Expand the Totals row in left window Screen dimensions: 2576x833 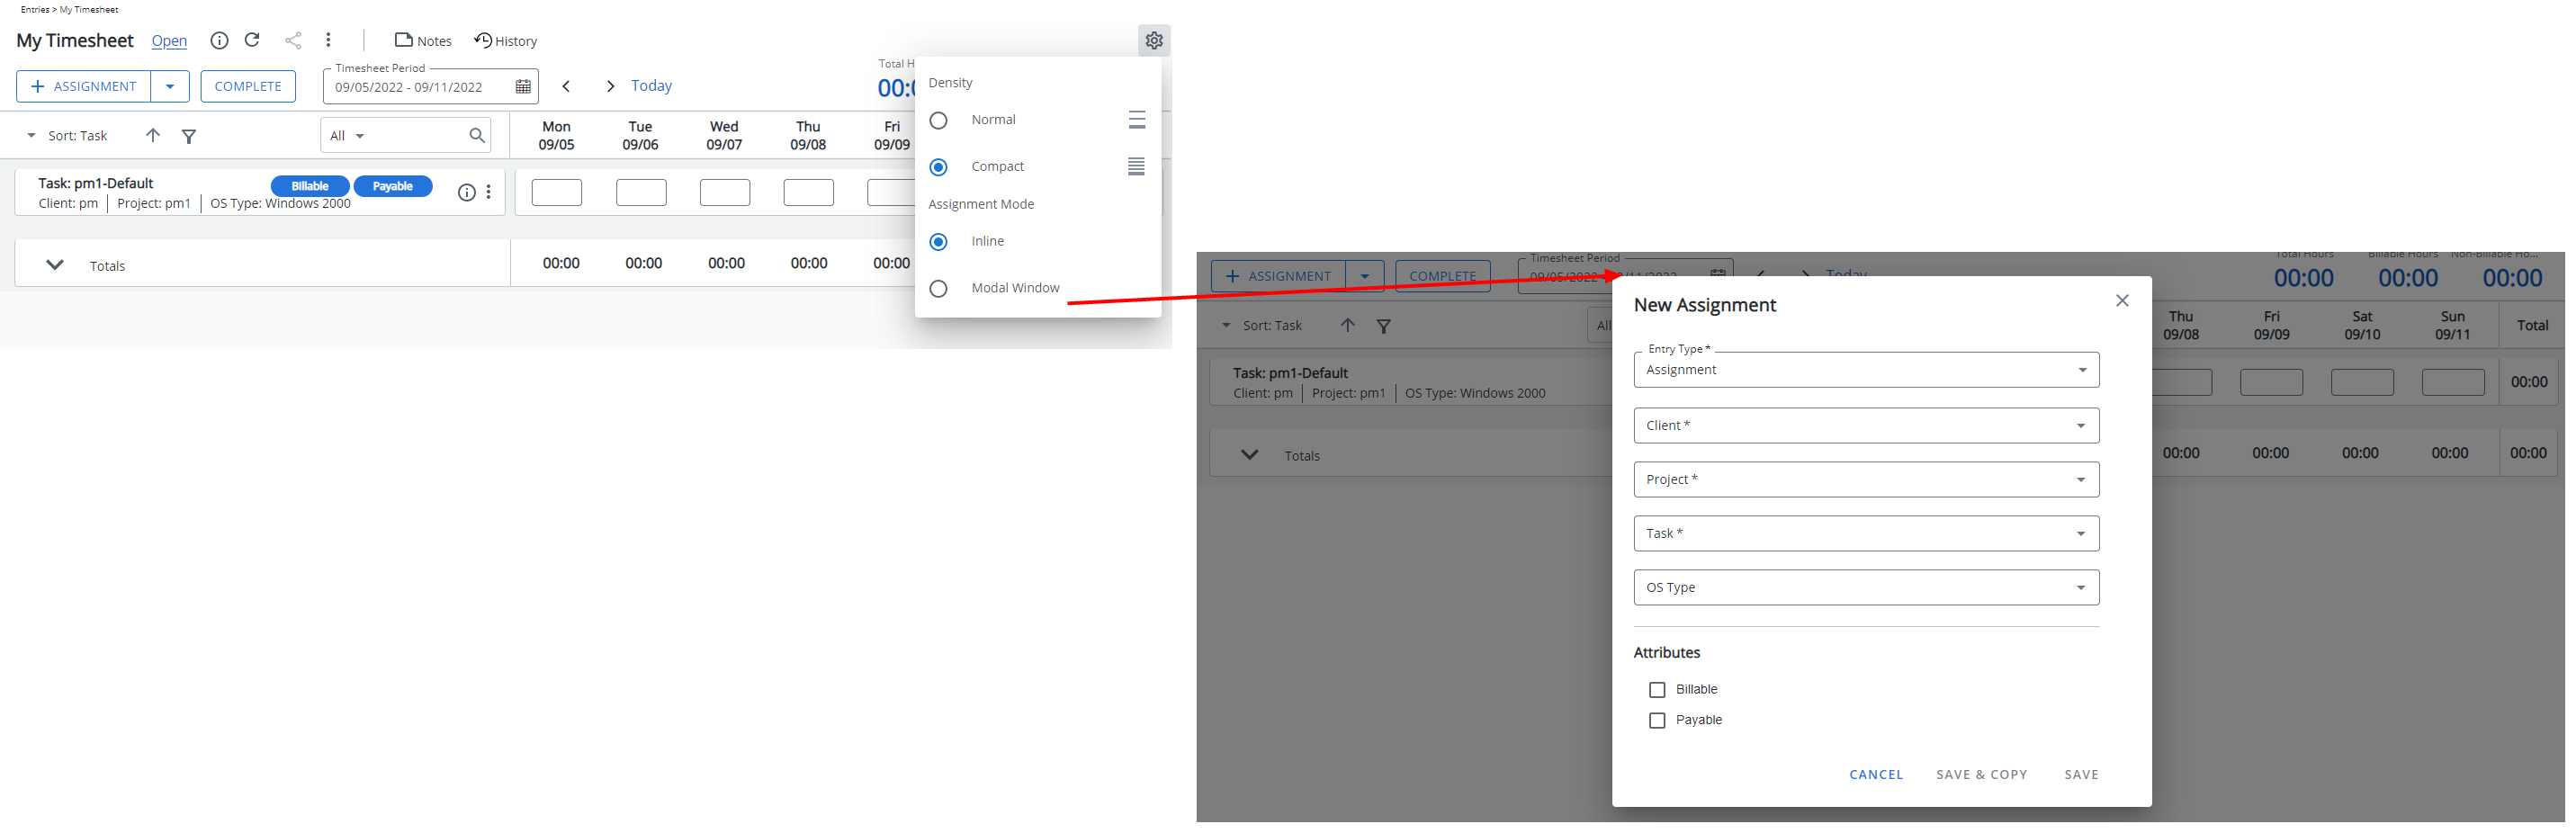[55, 265]
